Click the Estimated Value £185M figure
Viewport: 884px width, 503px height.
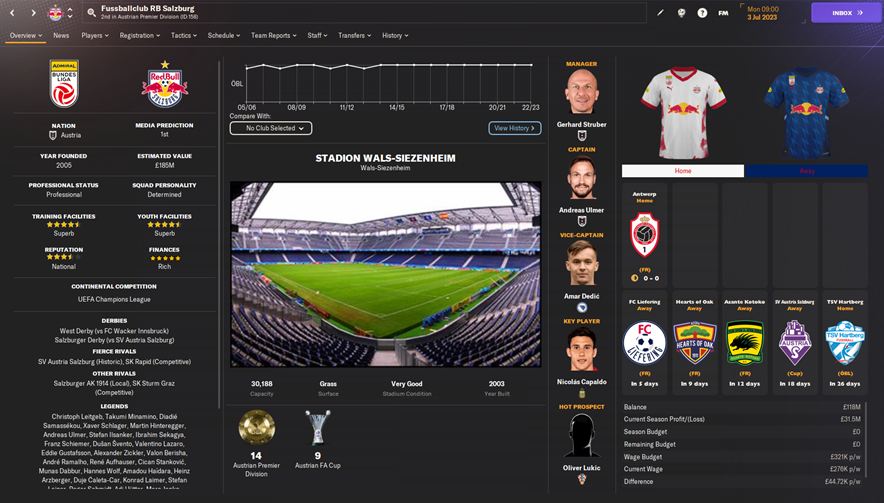click(x=165, y=165)
